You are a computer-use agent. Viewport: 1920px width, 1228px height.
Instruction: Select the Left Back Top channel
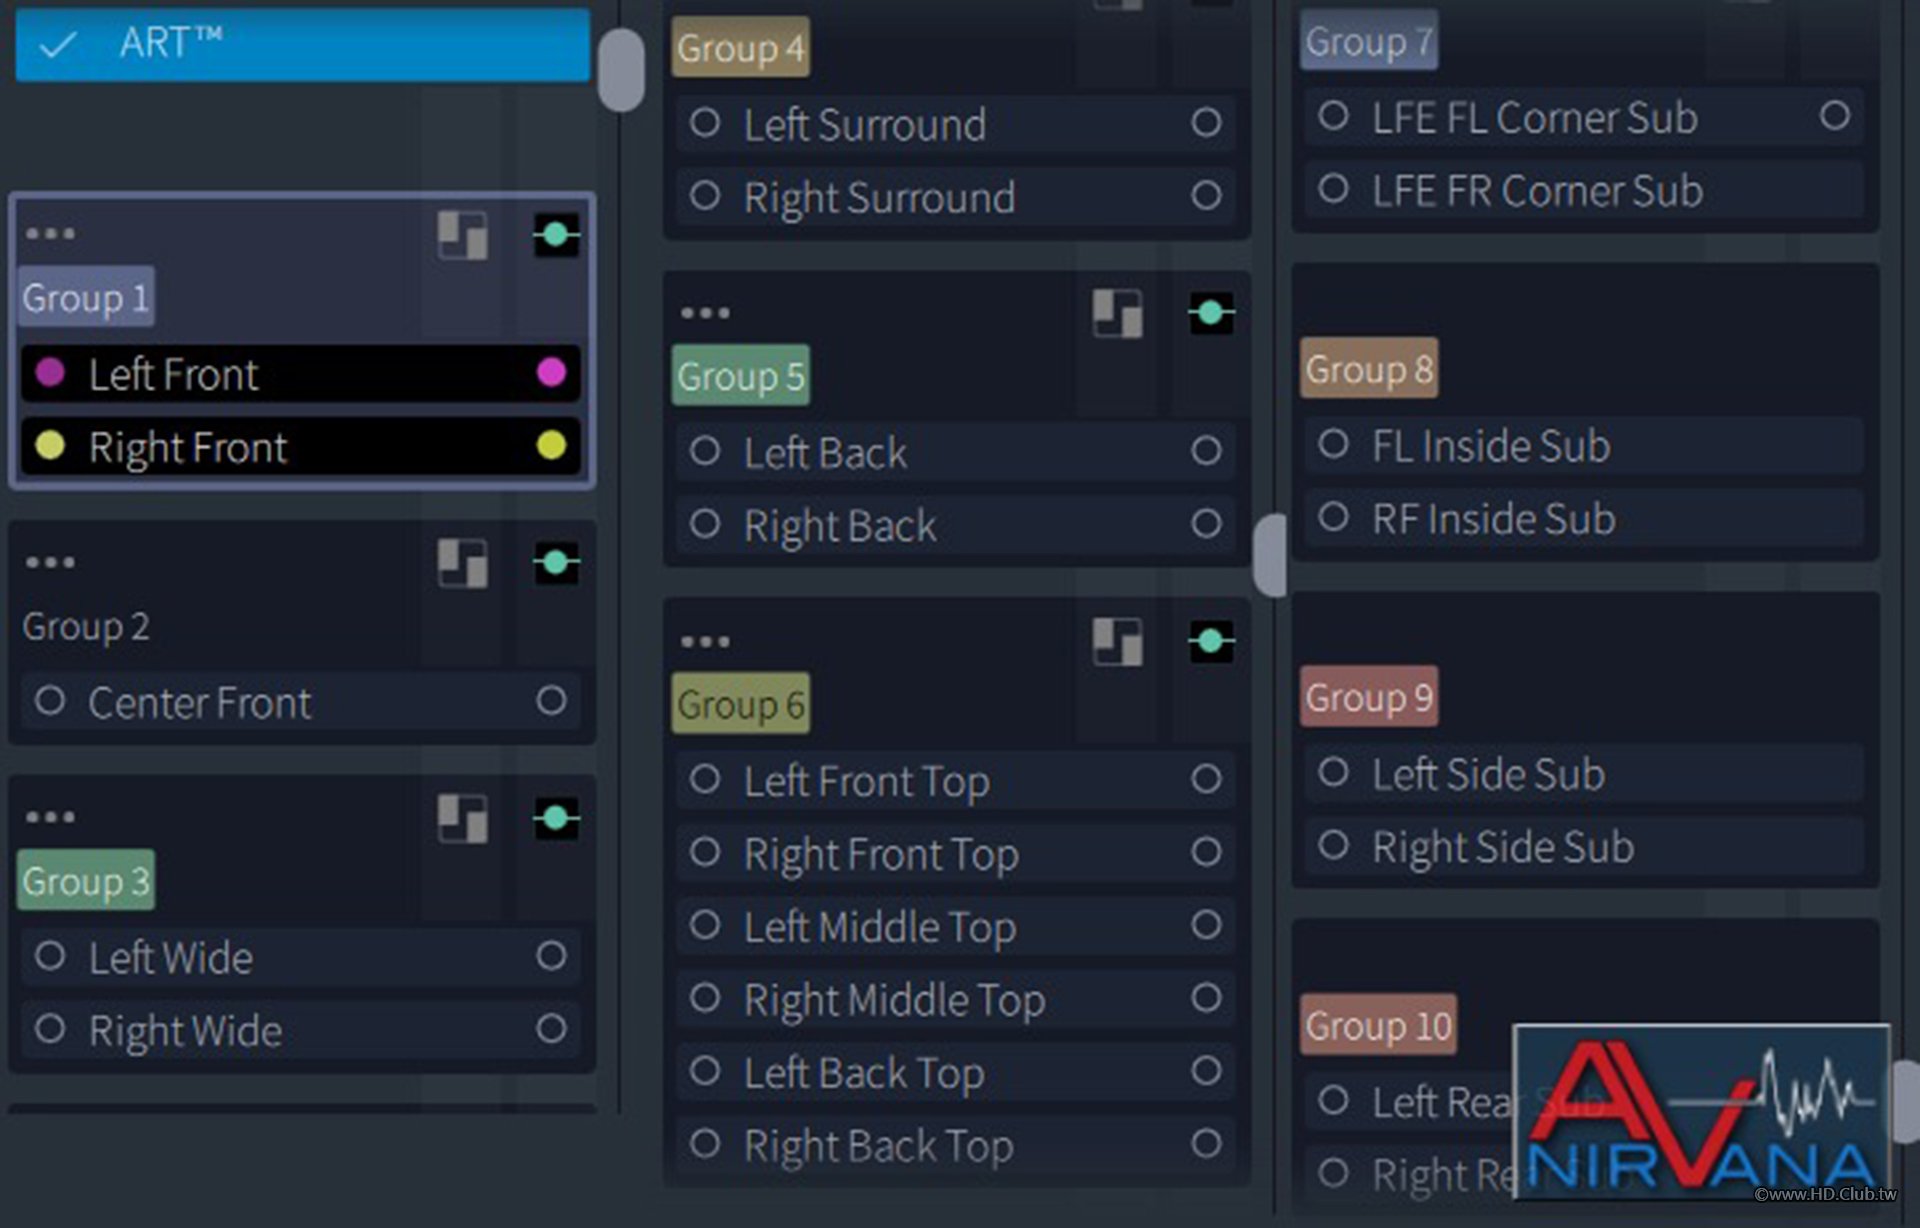pos(864,1073)
